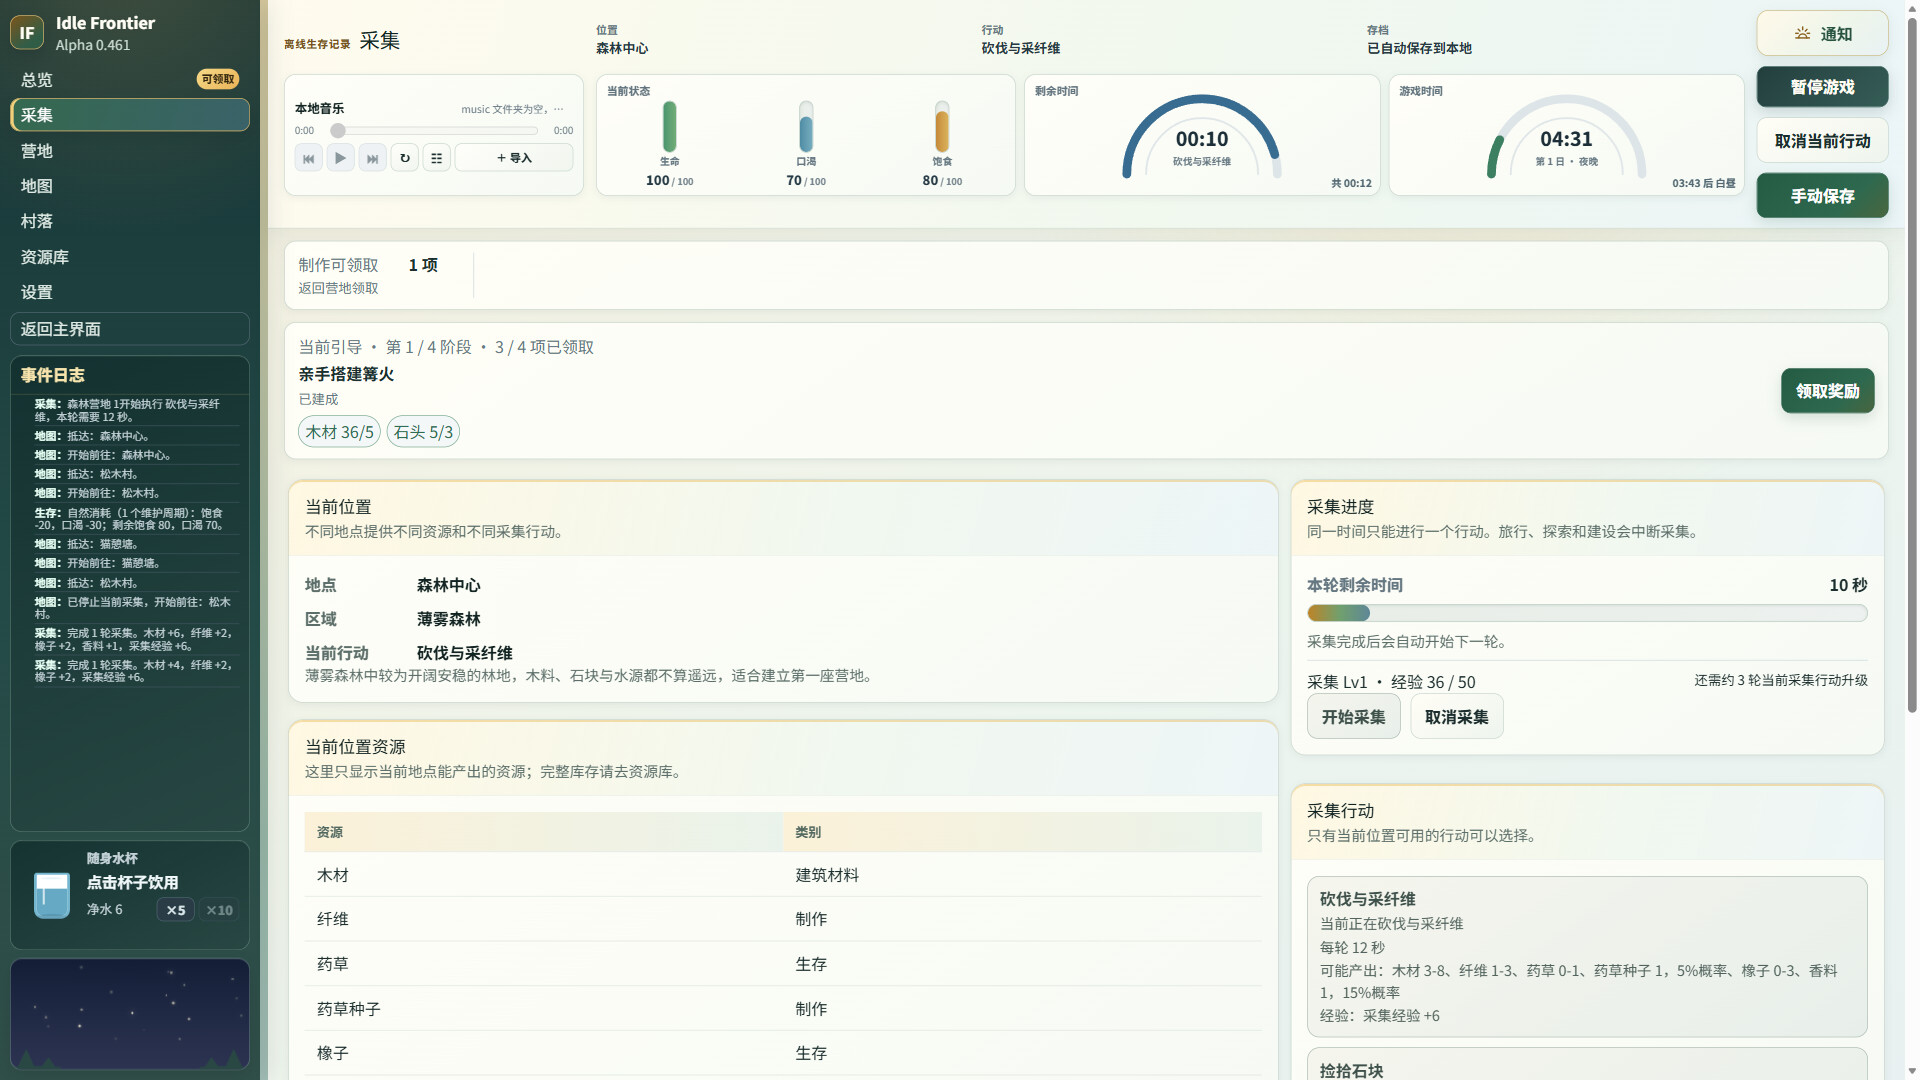Click the 药草种子 resource row
Image resolution: width=1920 pixels, height=1080 pixels.
(x=783, y=1009)
